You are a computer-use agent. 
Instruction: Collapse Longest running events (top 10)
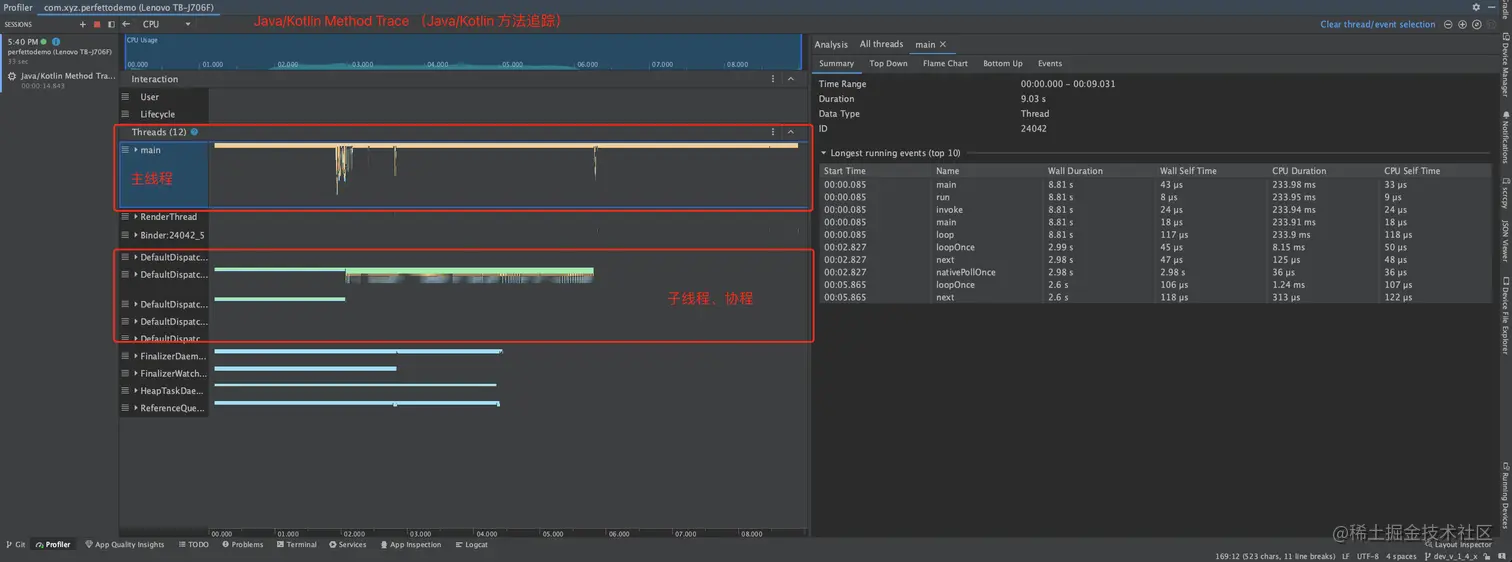tap(824, 153)
